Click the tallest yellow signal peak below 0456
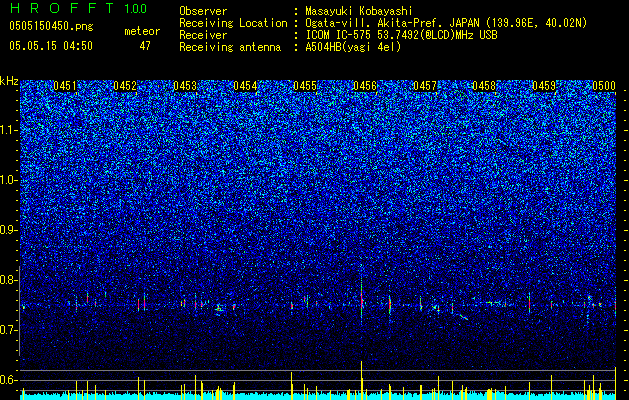The height and width of the screenshot is (400, 629). 361,380
